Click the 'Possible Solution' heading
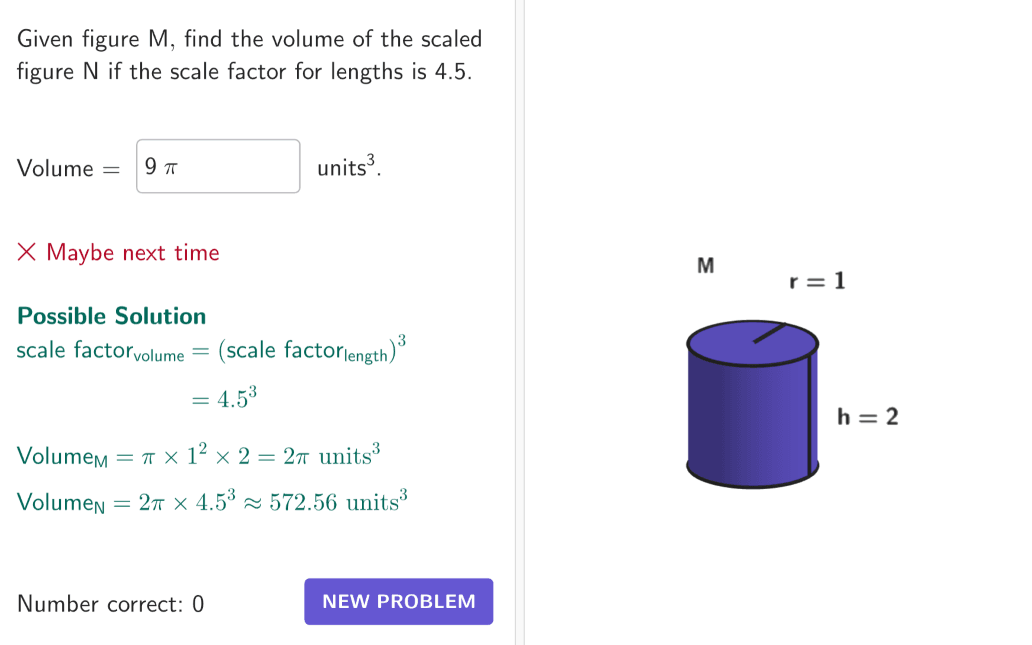The image size is (1032, 645). click(x=111, y=316)
